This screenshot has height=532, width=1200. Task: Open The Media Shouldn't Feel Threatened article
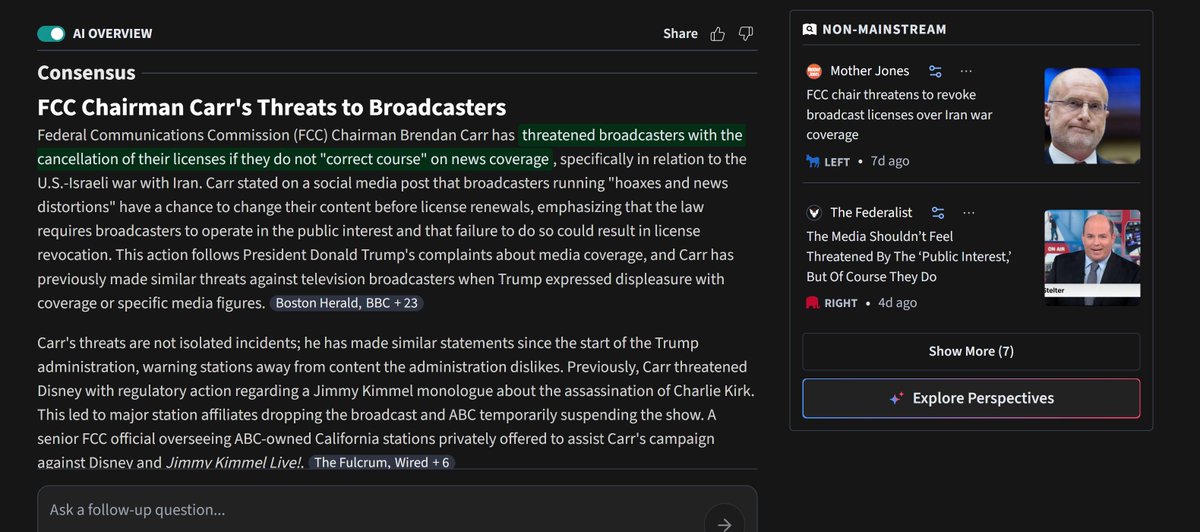908,256
